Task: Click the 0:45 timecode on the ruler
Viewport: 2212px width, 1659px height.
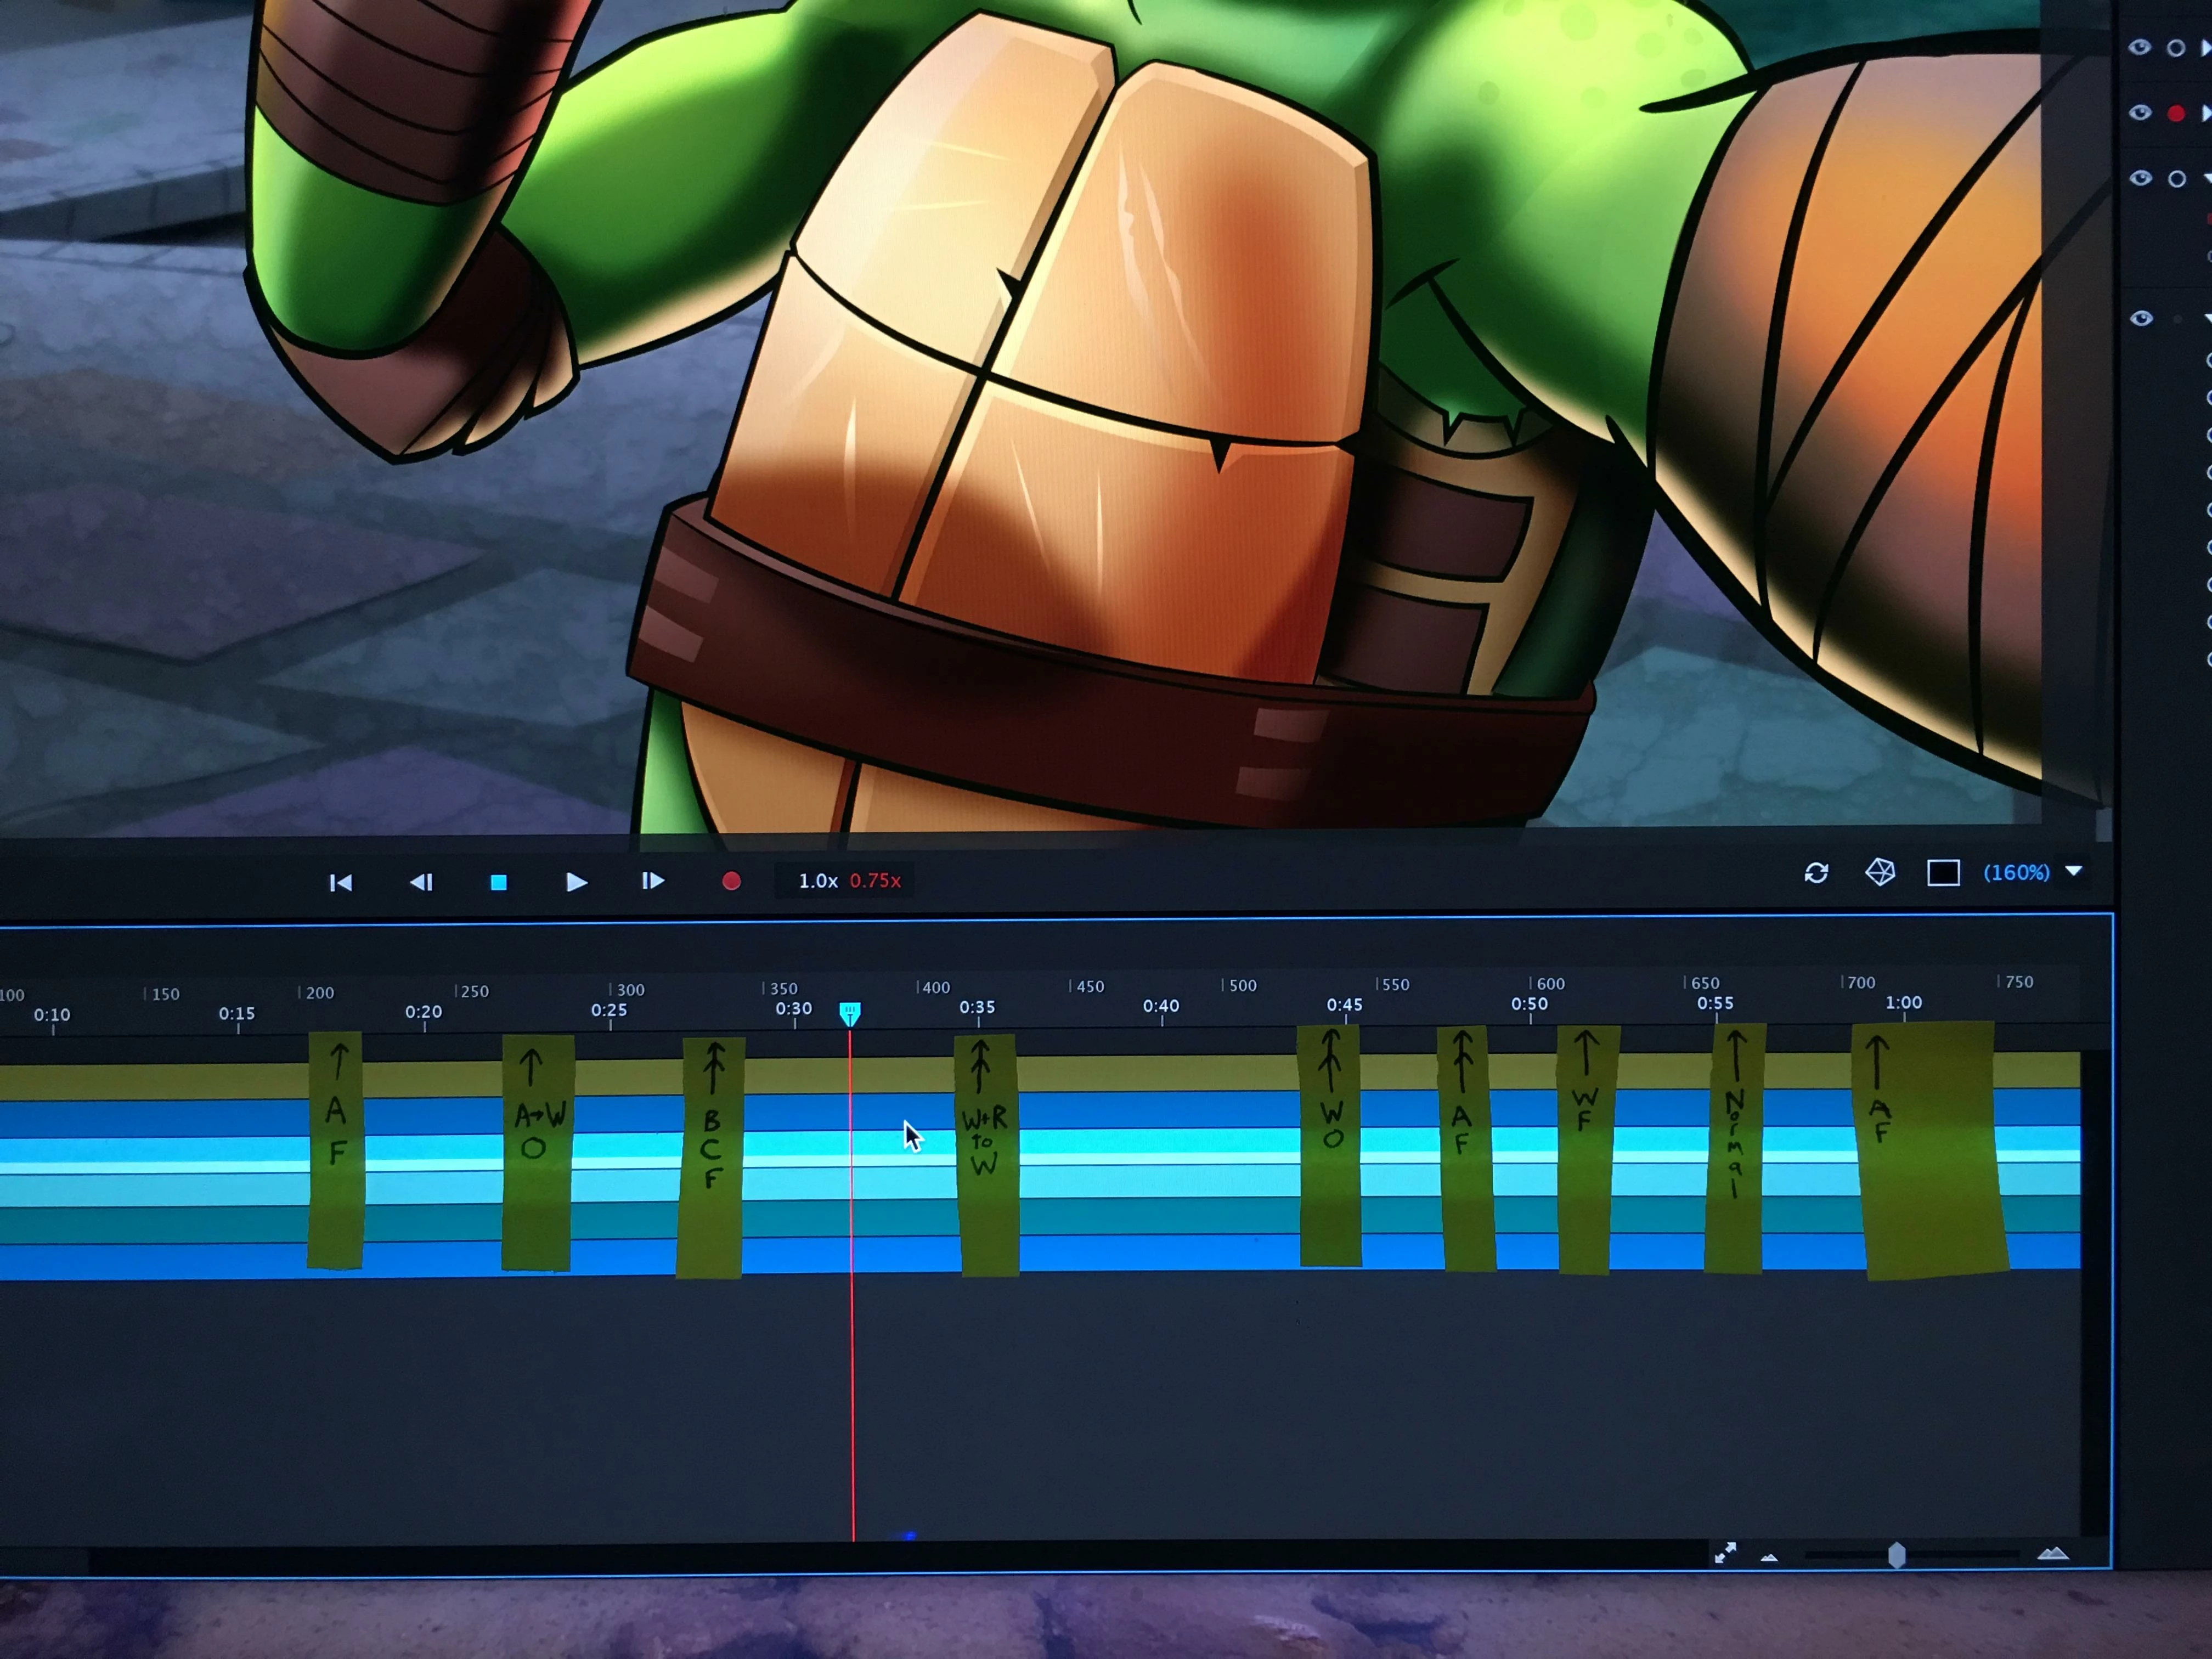Action: pos(1344,1005)
